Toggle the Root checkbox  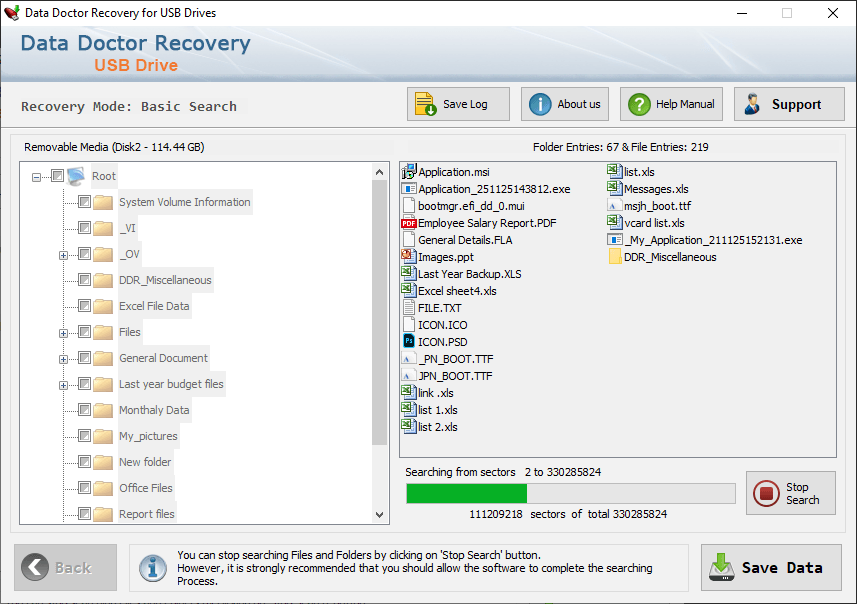(x=57, y=175)
